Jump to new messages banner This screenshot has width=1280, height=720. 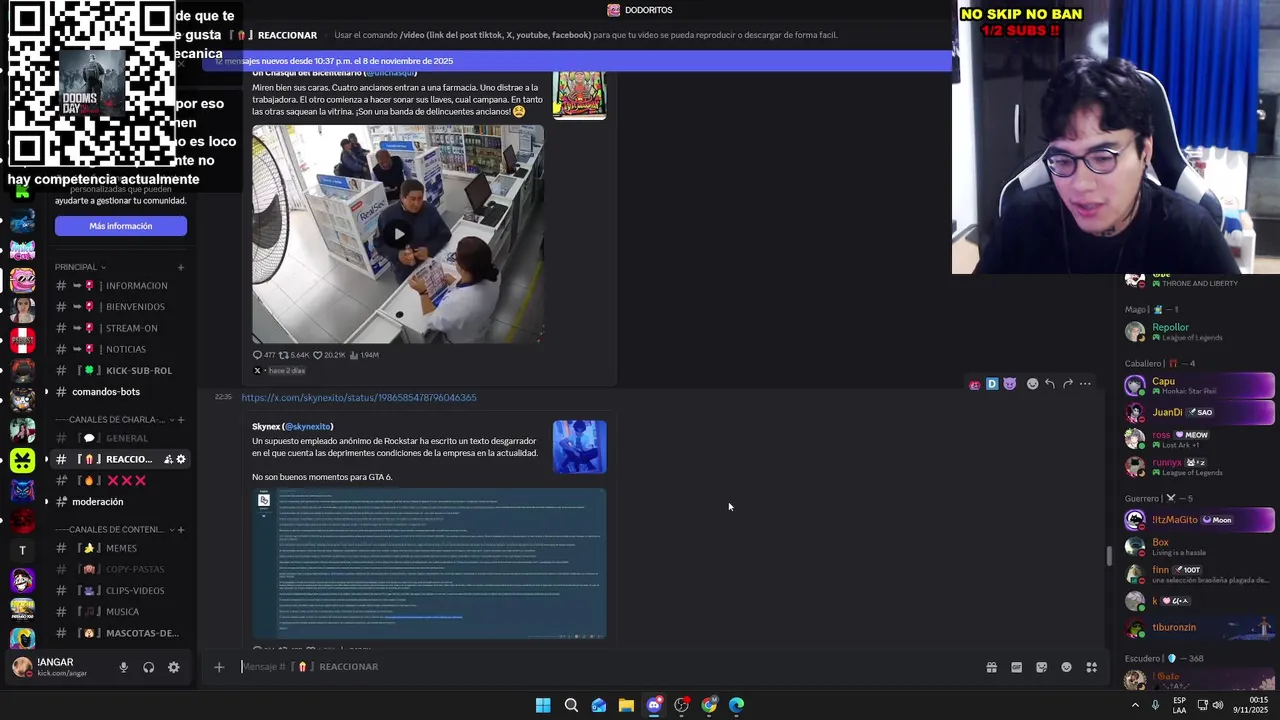tap(575, 61)
